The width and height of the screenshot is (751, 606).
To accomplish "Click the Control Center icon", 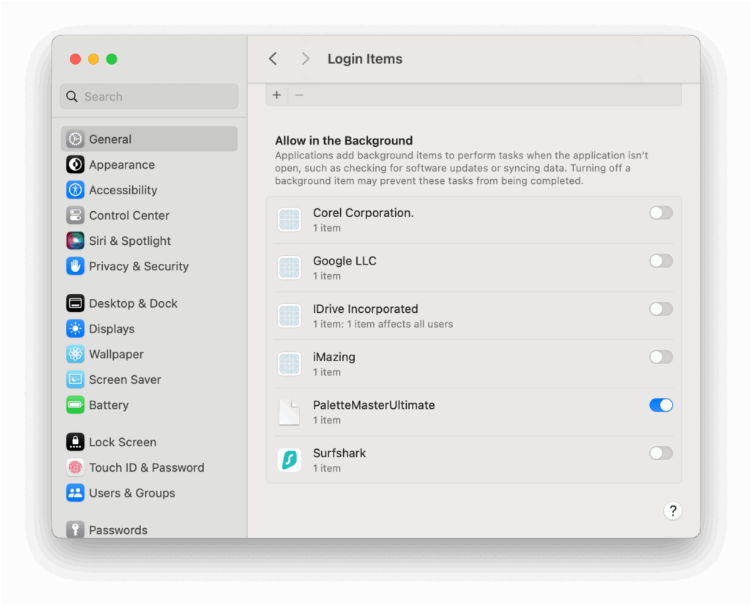I will click(x=75, y=215).
